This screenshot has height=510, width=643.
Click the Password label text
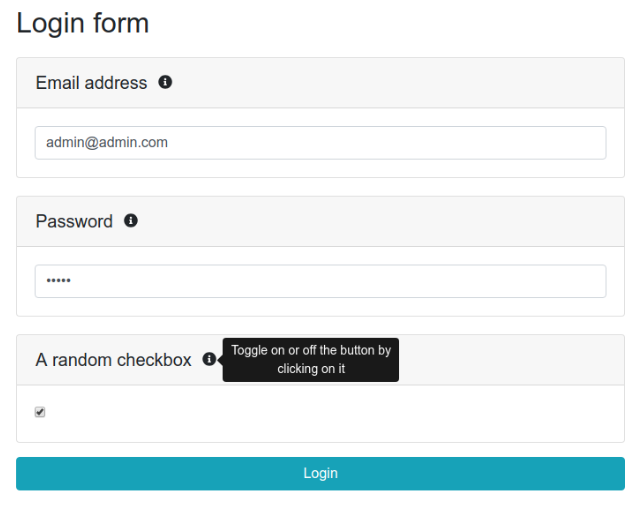(74, 221)
